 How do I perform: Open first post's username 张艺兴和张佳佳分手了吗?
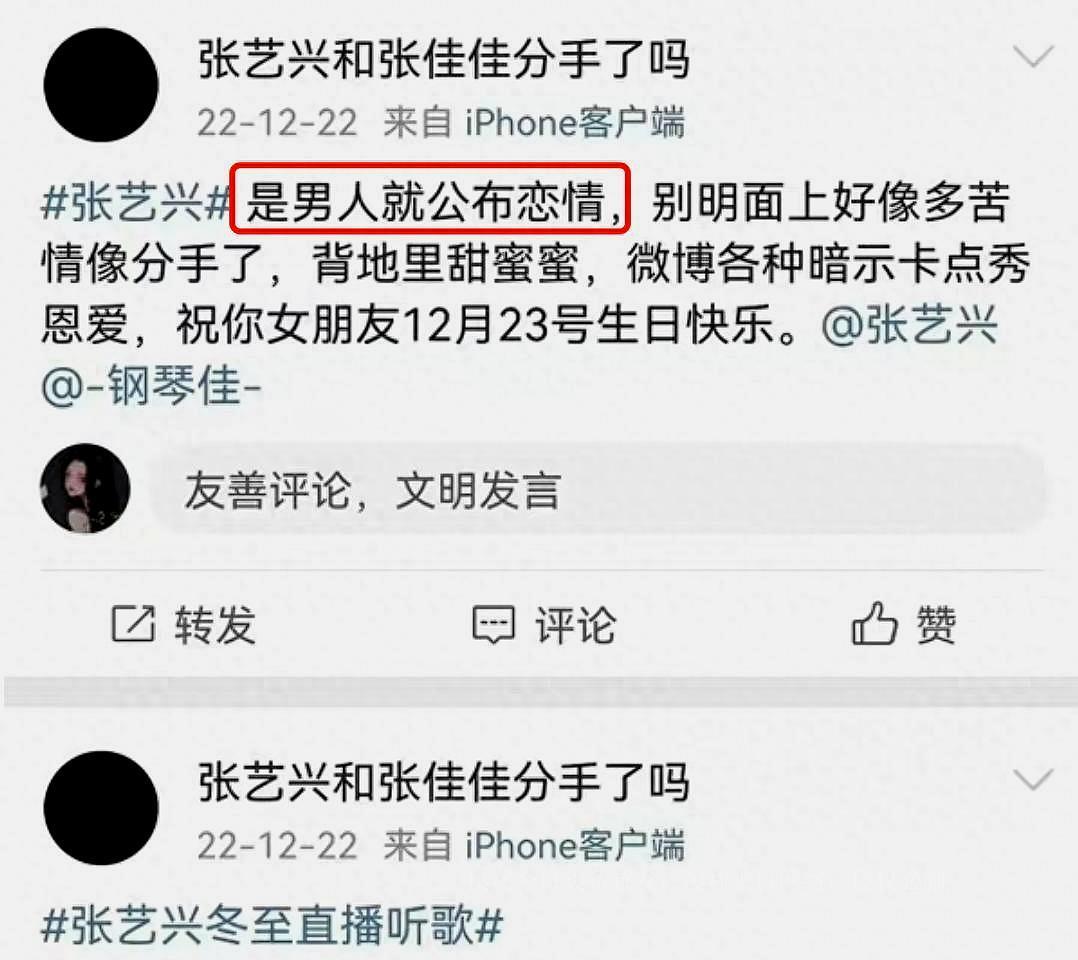point(443,58)
